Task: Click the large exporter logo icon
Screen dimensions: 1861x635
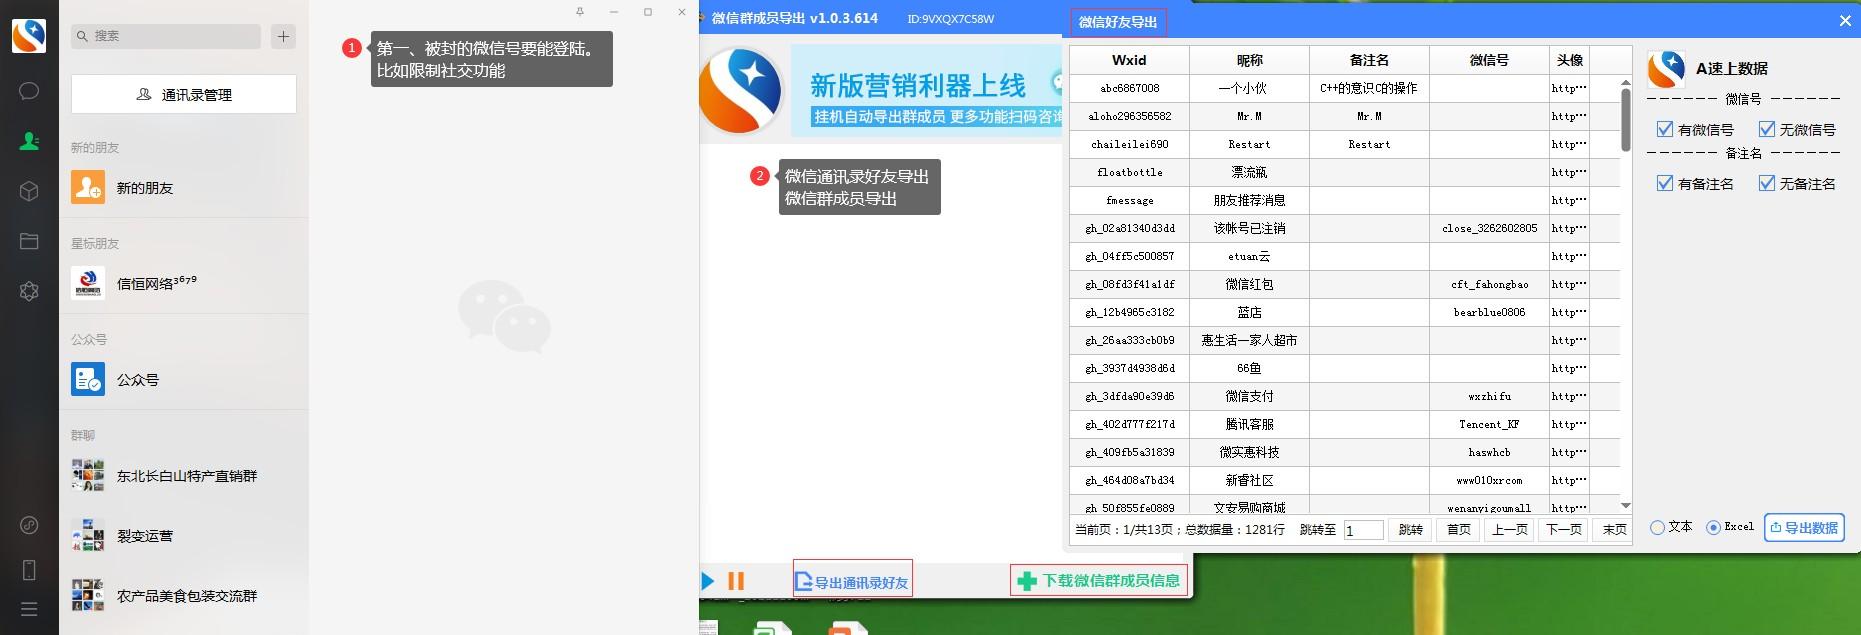Action: [x=741, y=91]
